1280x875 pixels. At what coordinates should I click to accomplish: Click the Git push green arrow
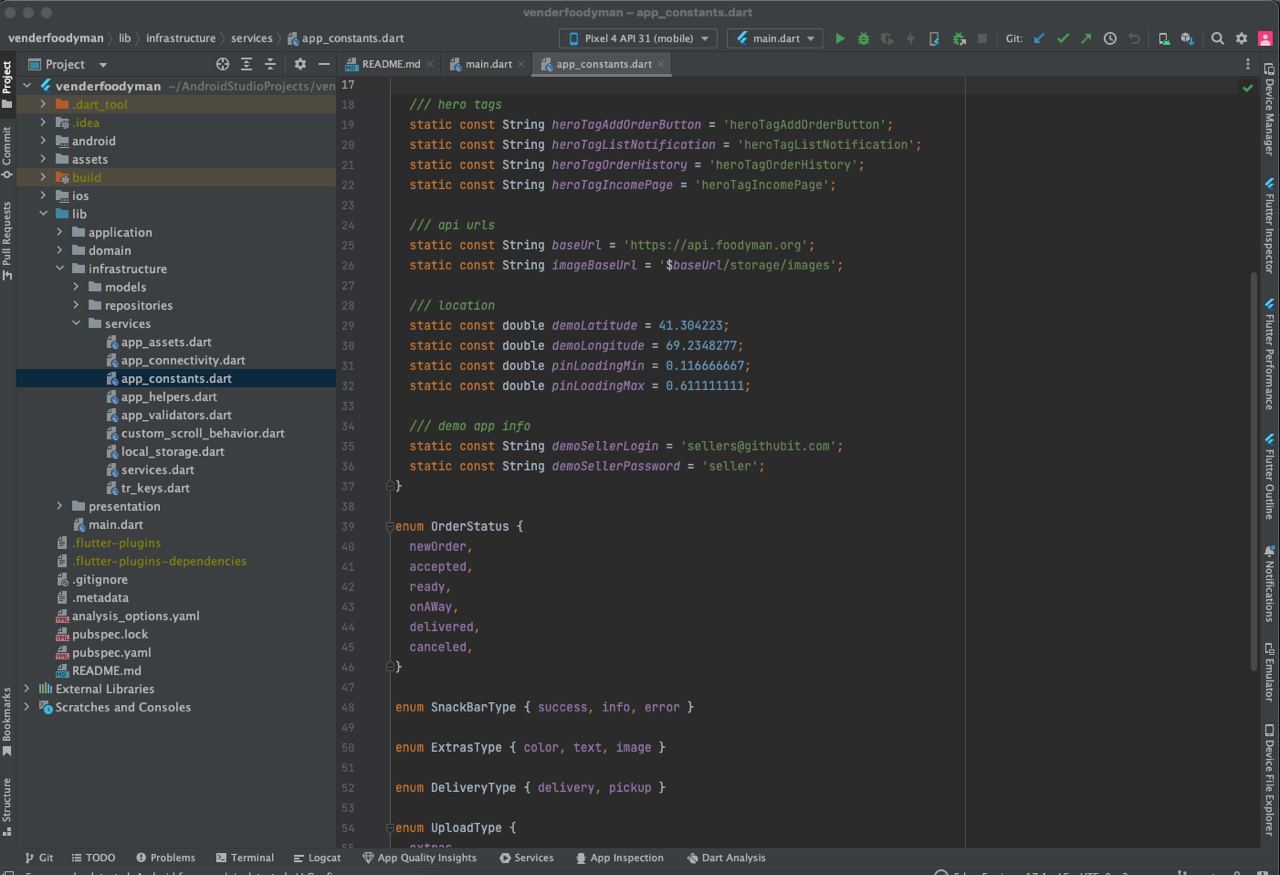click(x=1086, y=38)
